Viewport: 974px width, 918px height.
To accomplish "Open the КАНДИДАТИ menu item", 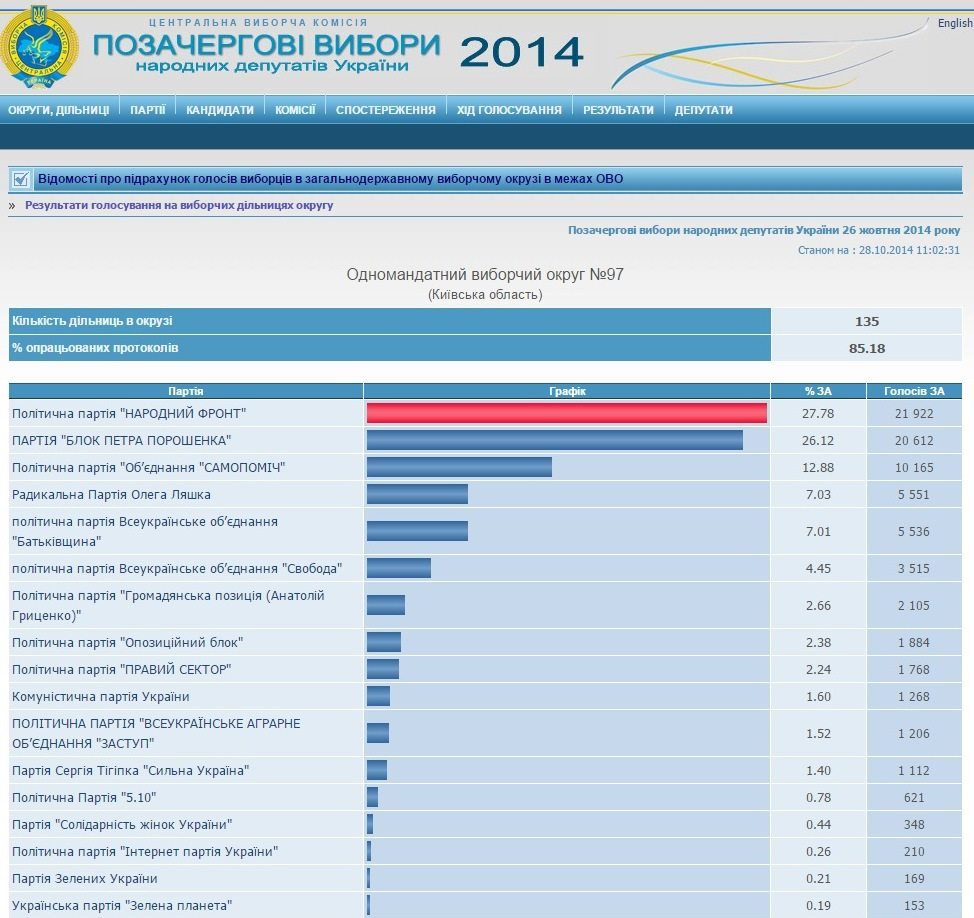I will pyautogui.click(x=220, y=110).
